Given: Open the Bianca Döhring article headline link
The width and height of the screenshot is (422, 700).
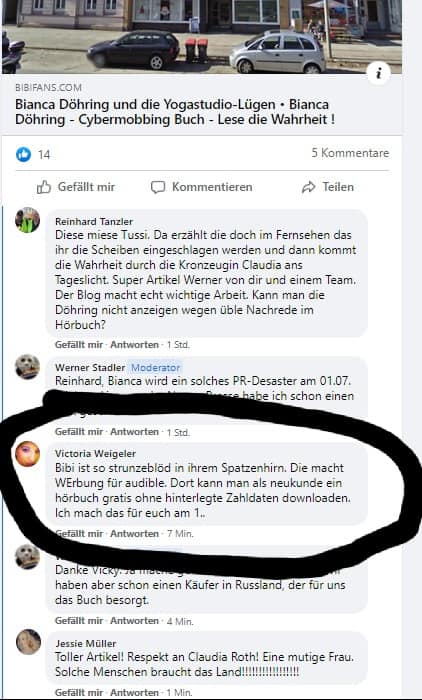Looking at the screenshot, I should click(x=175, y=112).
